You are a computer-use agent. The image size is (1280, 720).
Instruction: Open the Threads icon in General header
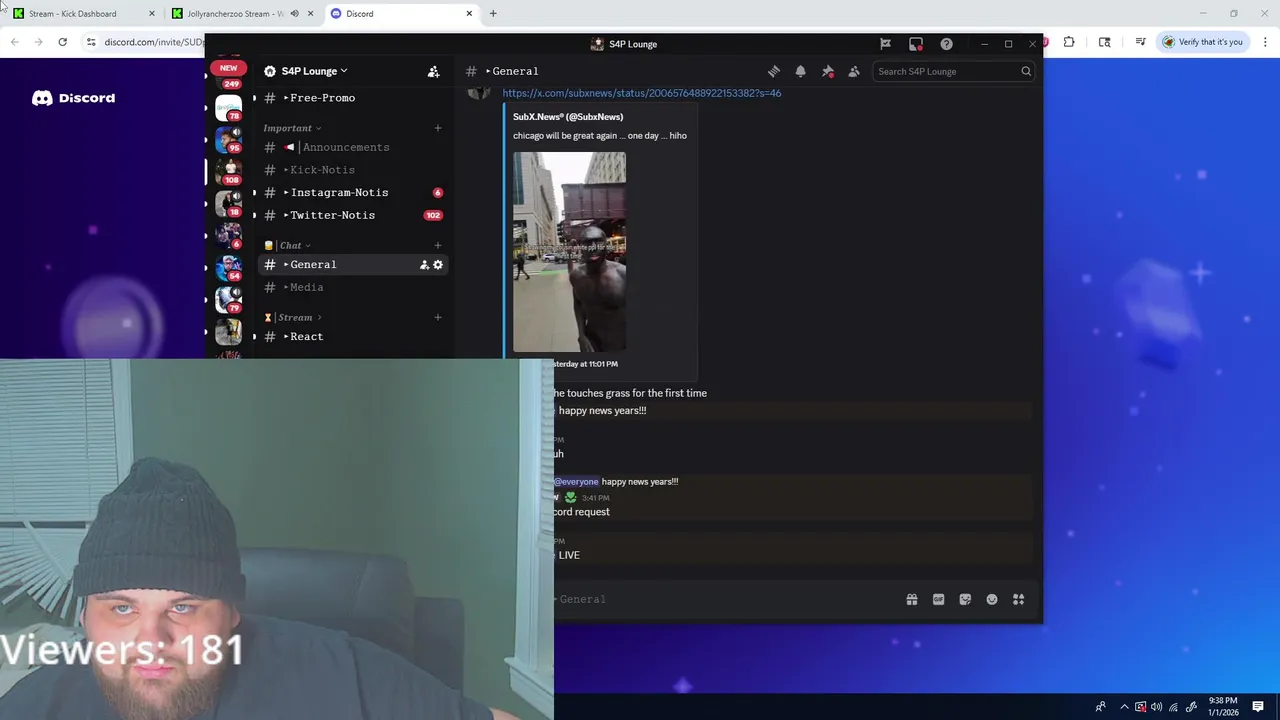(x=774, y=71)
